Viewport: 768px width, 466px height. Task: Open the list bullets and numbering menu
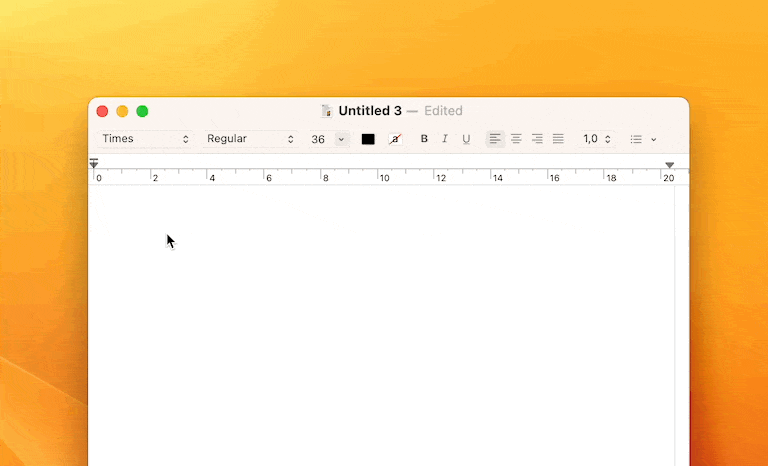coord(643,139)
